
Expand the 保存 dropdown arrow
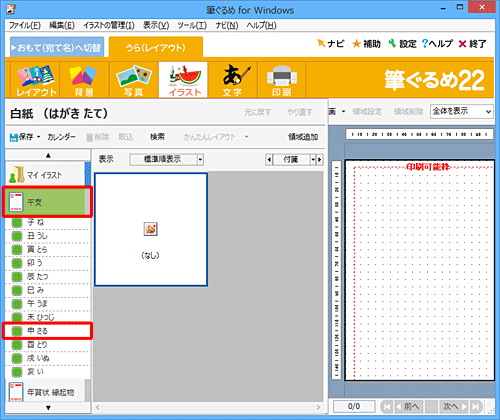pyautogui.click(x=39, y=137)
